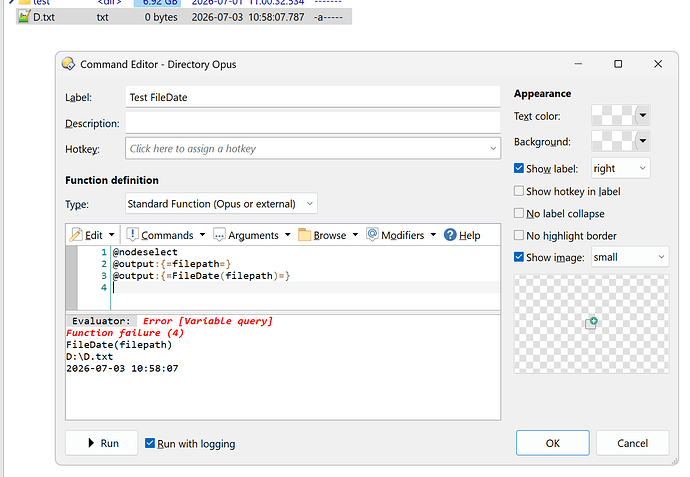The width and height of the screenshot is (690, 477).
Task: Enable No highlight border option
Action: click(519, 235)
